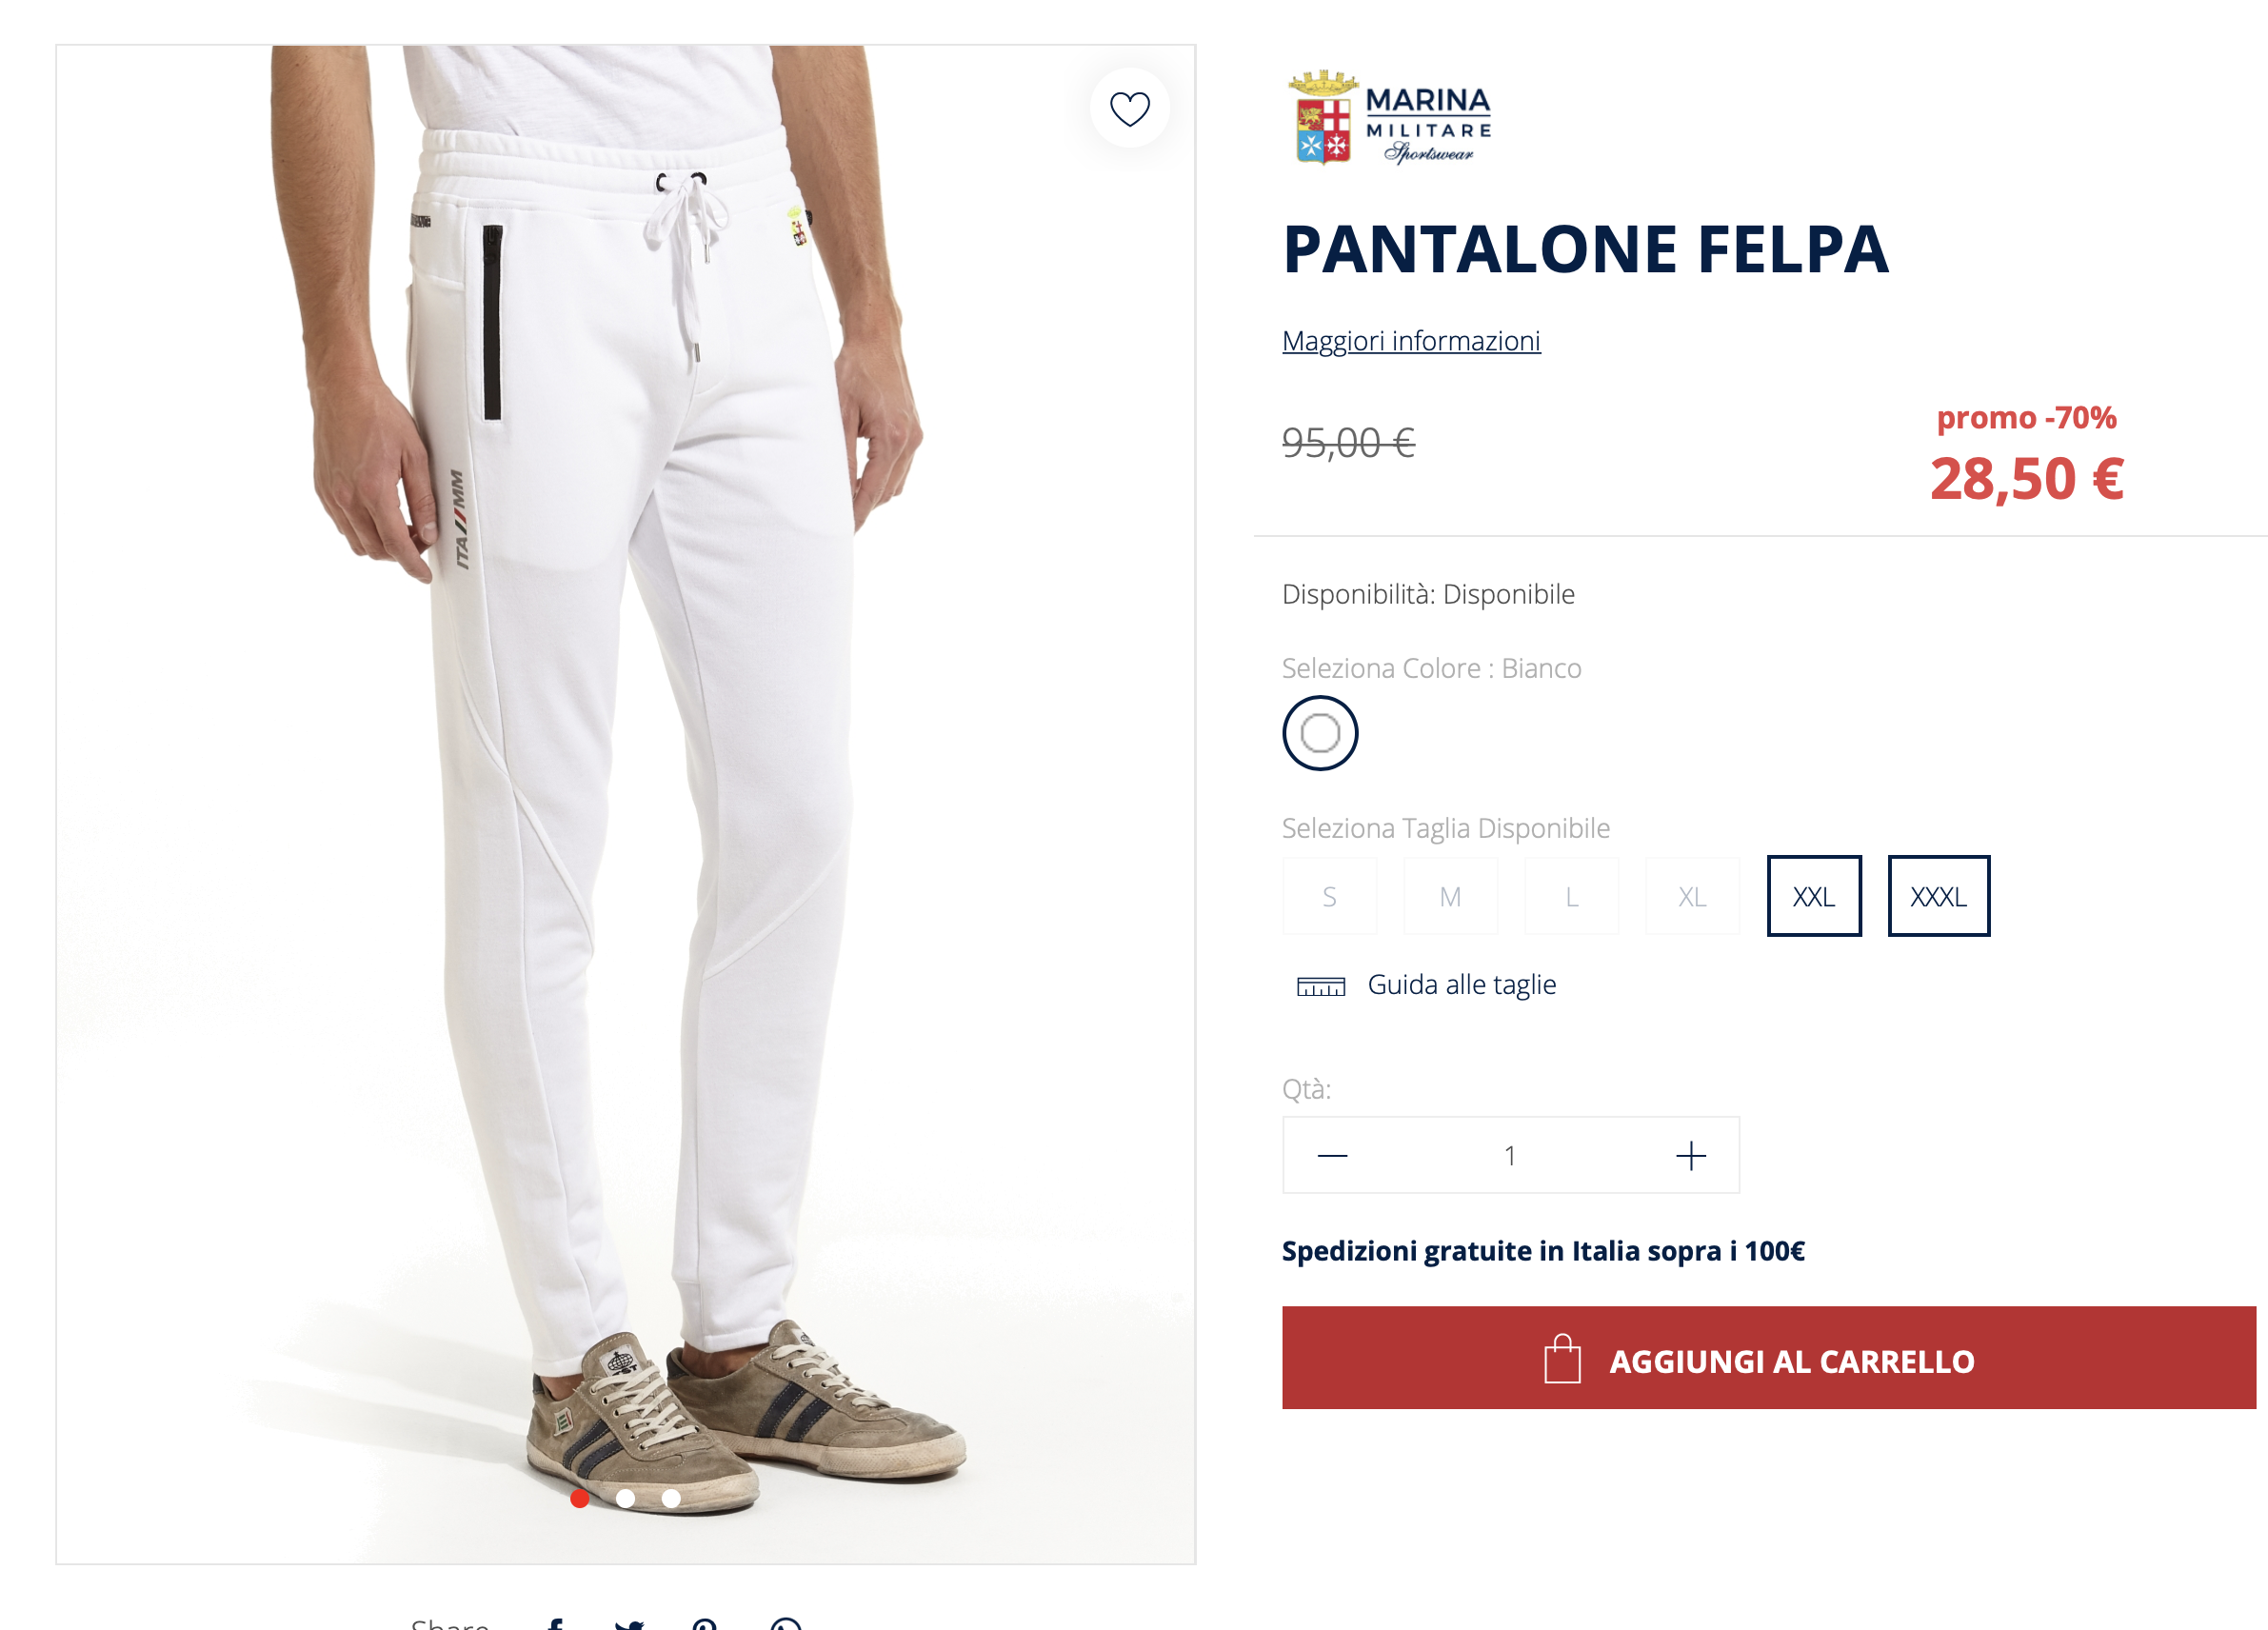Decrease quantity with the minus icon

[1332, 1155]
